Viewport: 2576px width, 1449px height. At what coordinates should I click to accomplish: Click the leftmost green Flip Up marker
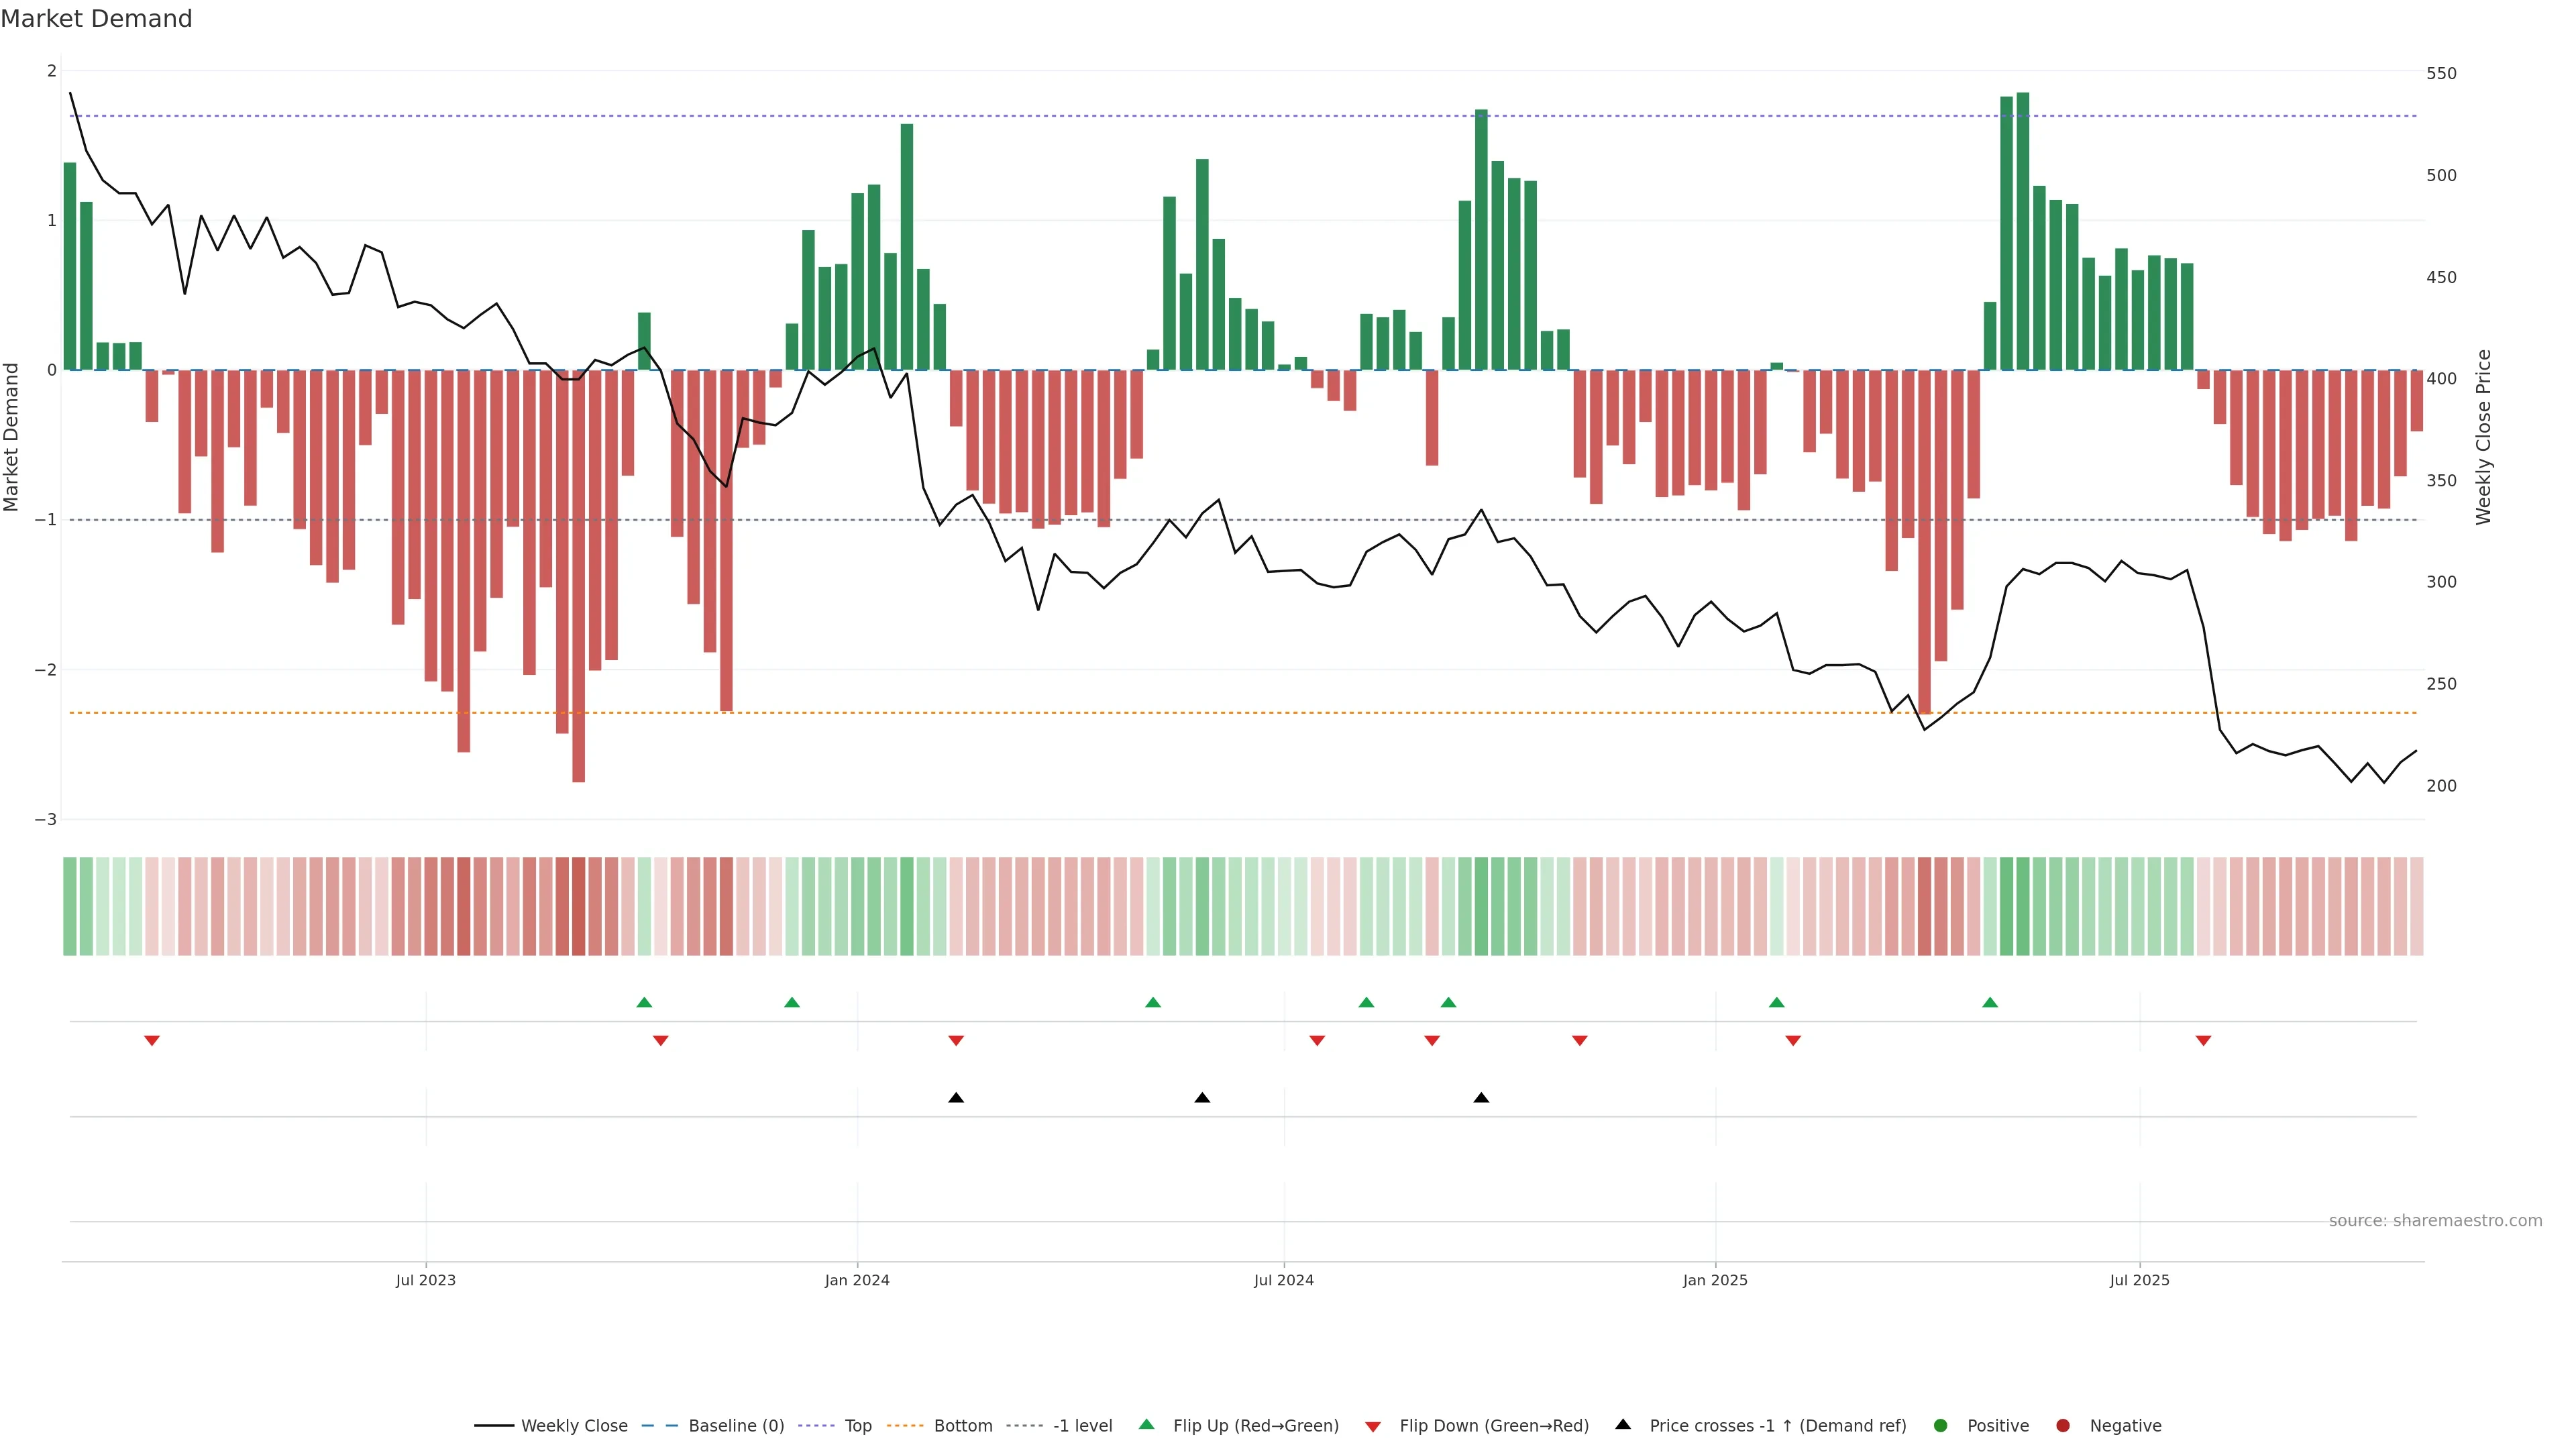click(644, 1002)
